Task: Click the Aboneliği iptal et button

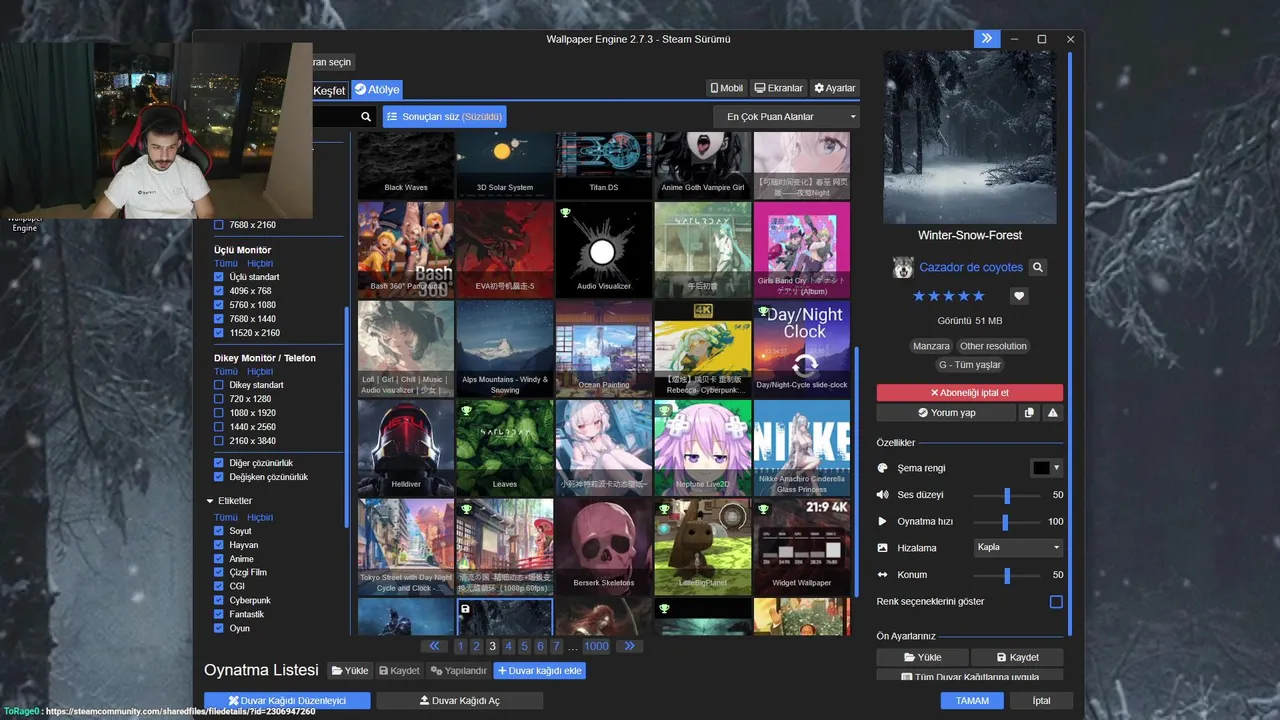Action: [970, 393]
